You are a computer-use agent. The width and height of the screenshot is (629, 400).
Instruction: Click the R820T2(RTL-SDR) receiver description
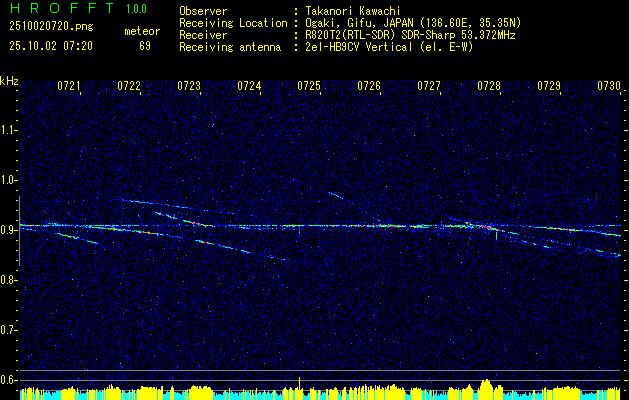410,35
